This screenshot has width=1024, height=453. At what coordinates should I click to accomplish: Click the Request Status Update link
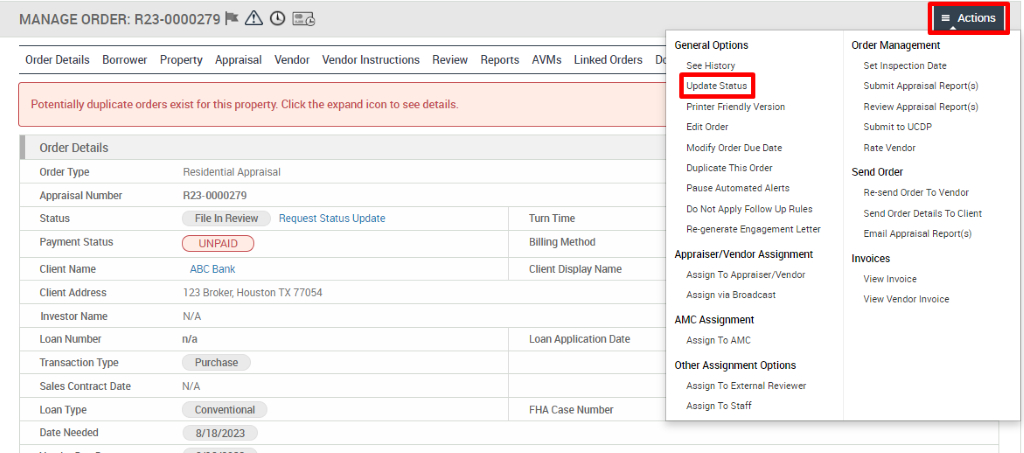point(332,219)
